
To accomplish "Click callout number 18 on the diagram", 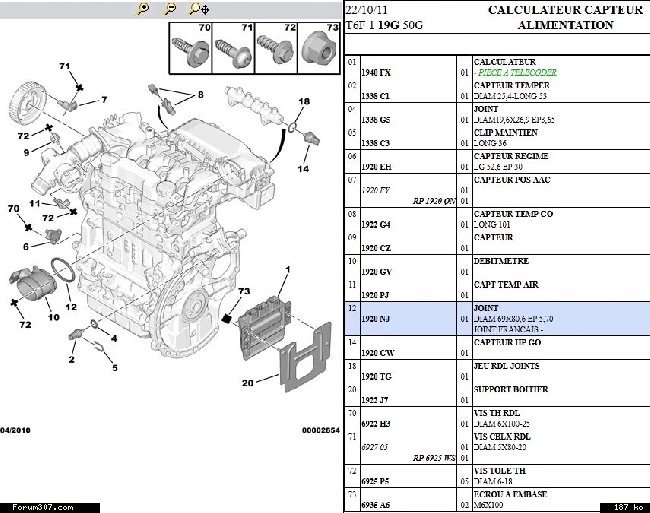I will point(305,102).
